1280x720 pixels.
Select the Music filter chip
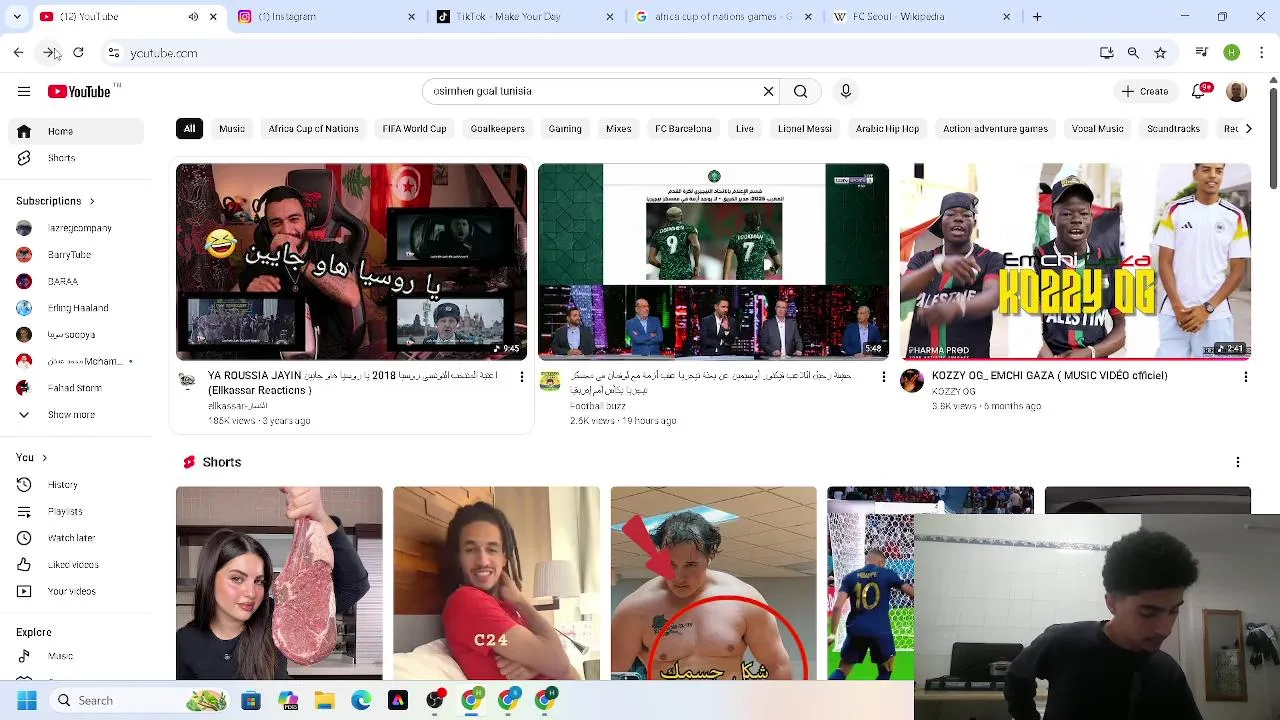point(232,129)
